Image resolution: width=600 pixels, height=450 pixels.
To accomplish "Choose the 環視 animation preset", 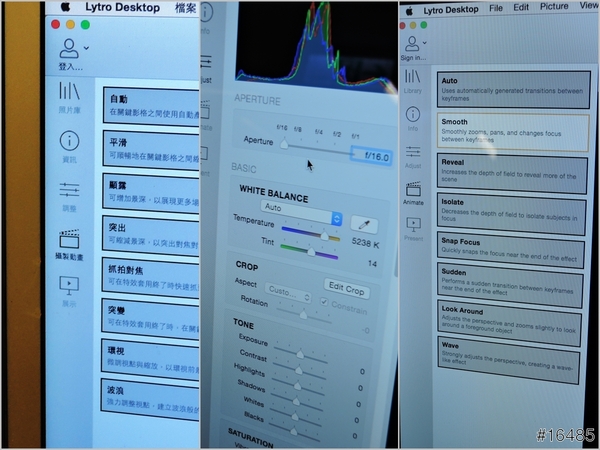I will (x=150, y=359).
